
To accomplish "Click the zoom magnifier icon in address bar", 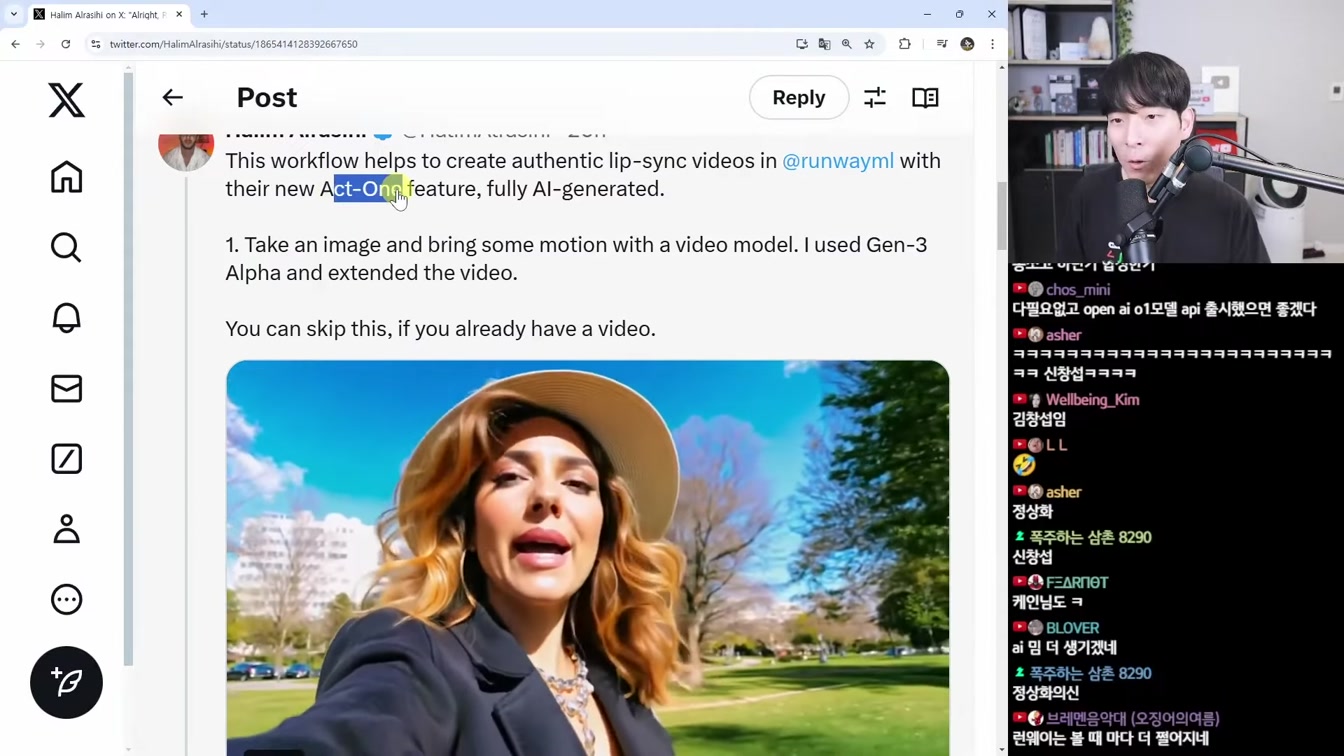I will (847, 44).
